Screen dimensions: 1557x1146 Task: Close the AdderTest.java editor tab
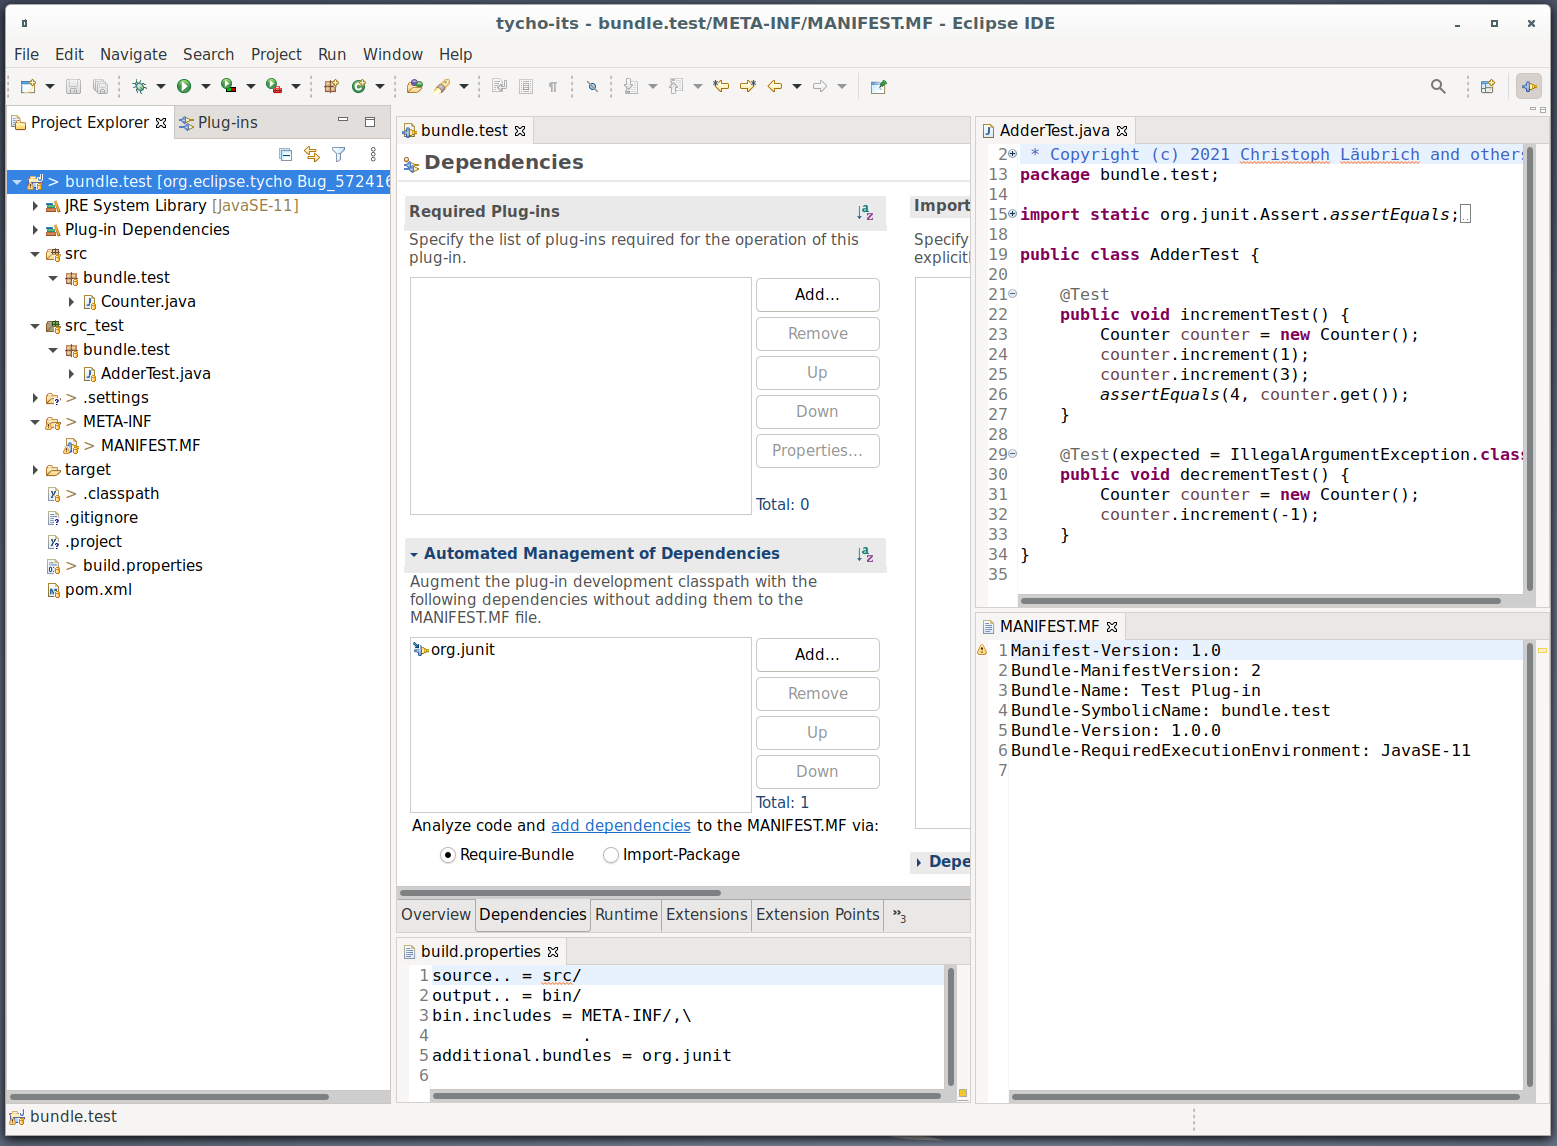point(1122,131)
